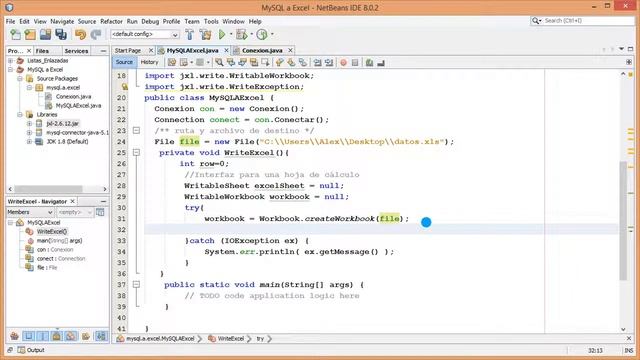Viewport: 640px width, 360px height.
Task: Open the Navigate menu
Action: click(x=62, y=21)
